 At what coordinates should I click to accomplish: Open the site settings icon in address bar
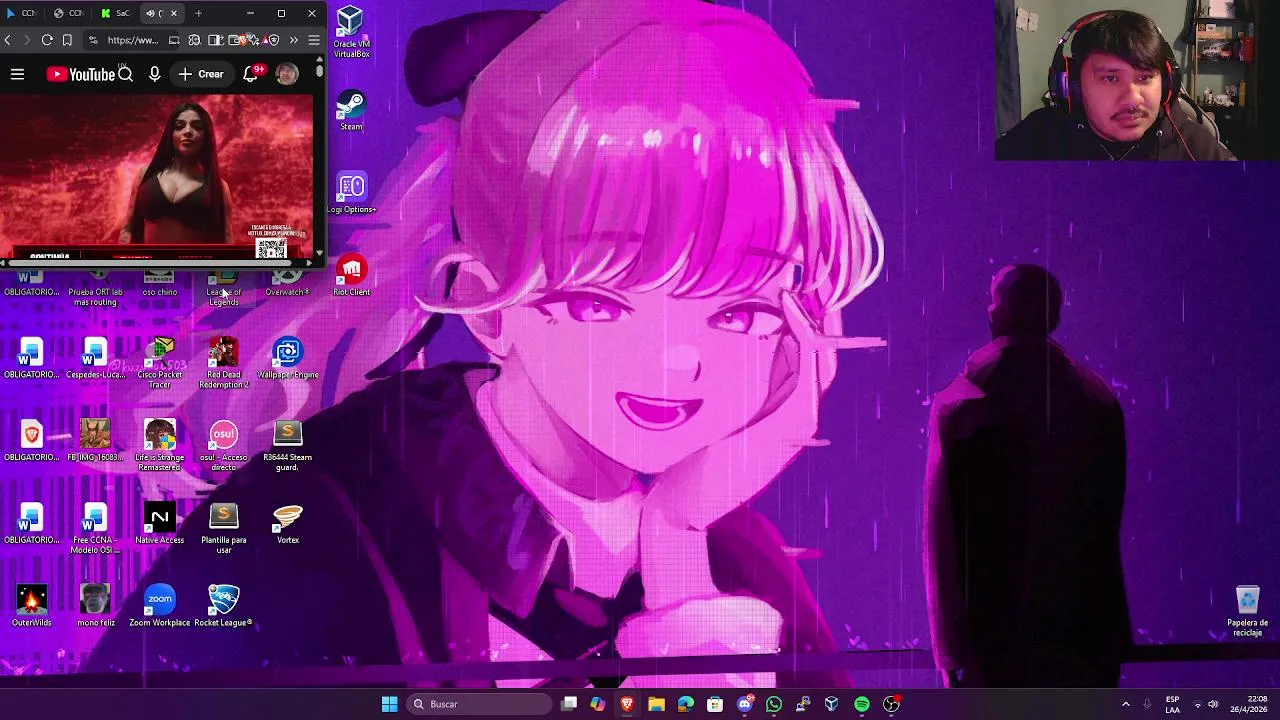point(93,40)
